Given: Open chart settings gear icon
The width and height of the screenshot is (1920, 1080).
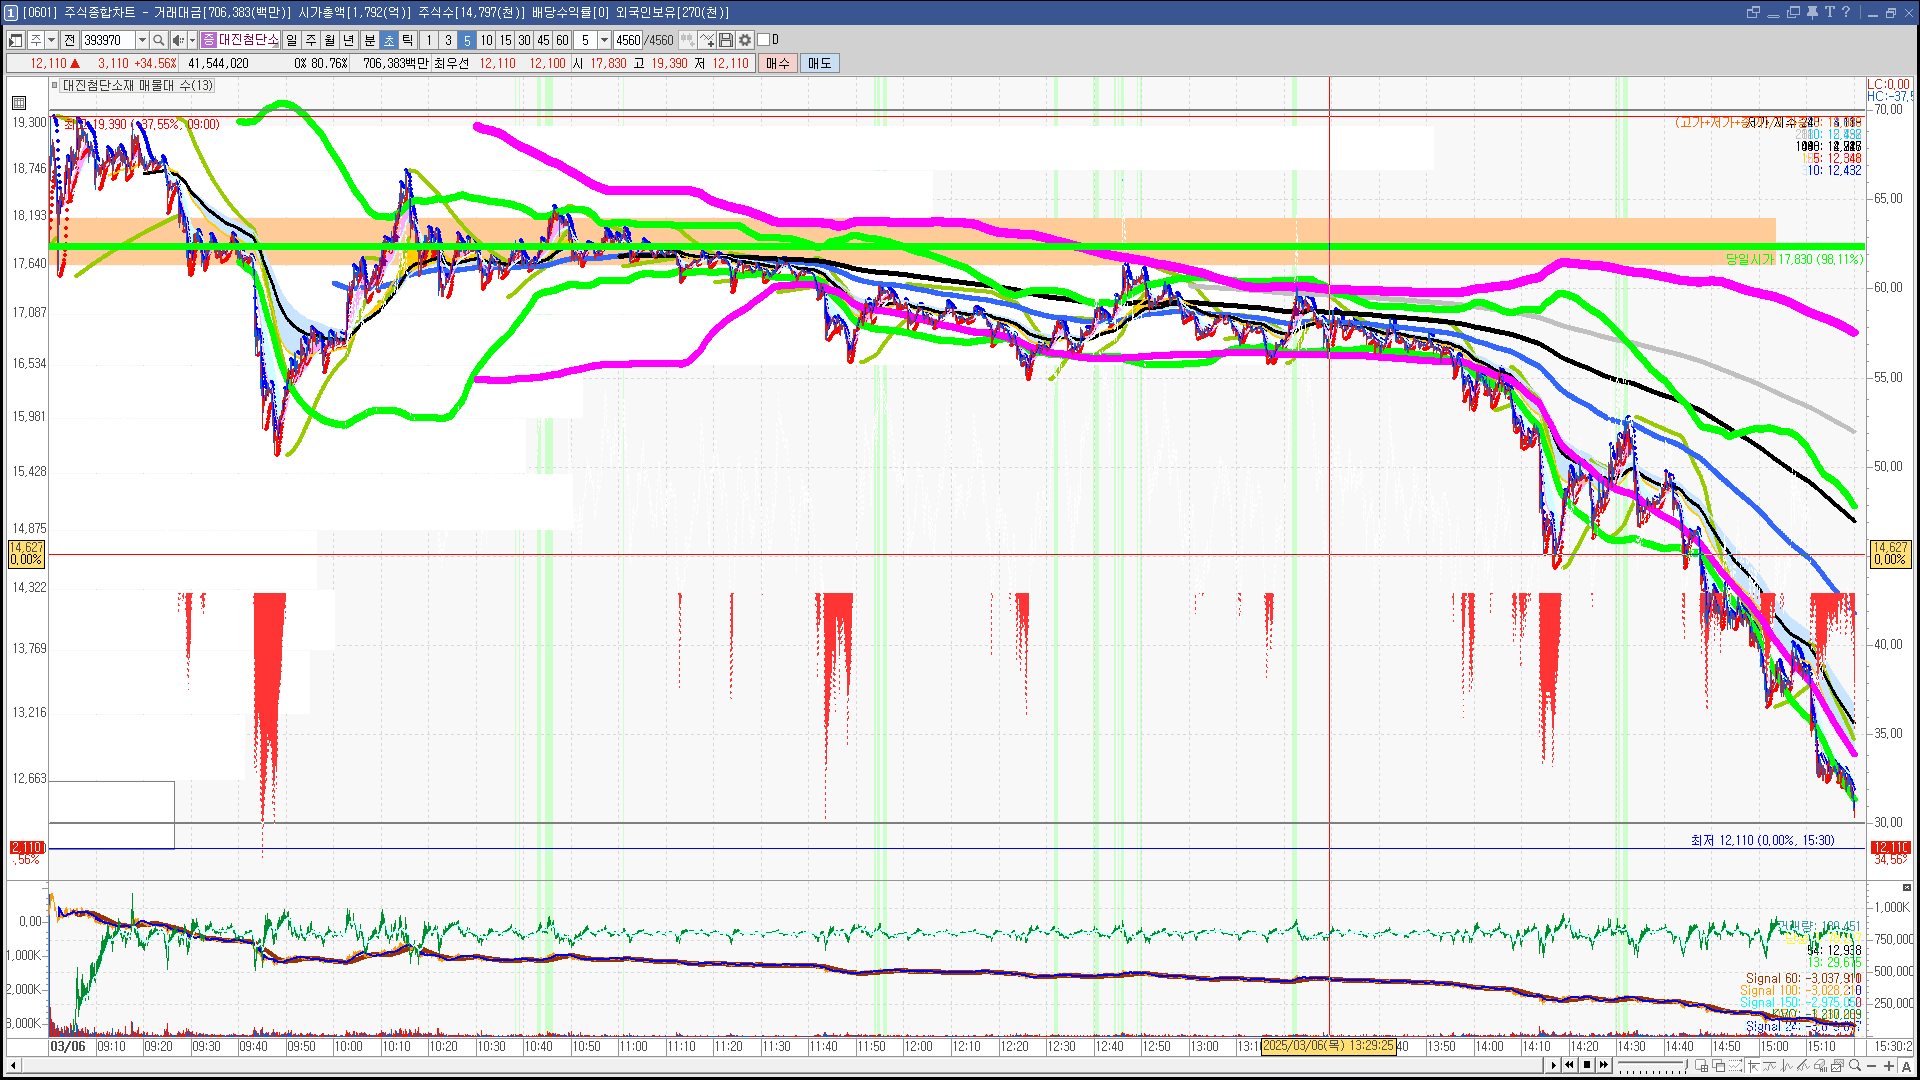Looking at the screenshot, I should (745, 40).
